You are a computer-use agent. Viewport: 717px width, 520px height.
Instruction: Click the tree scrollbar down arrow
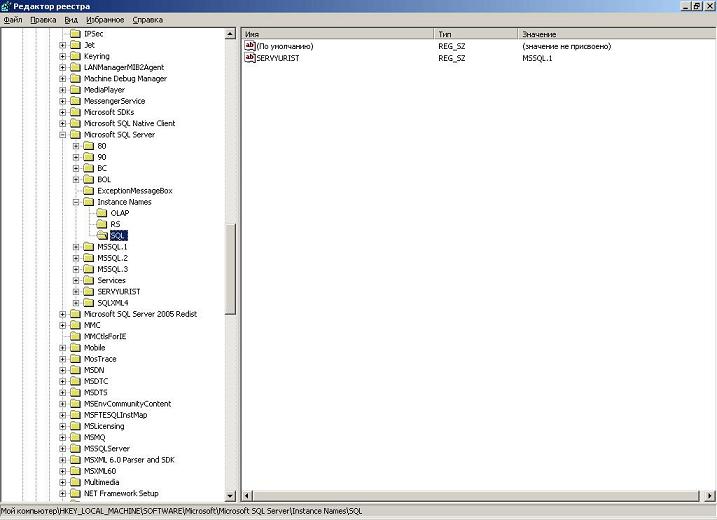pyautogui.click(x=230, y=495)
